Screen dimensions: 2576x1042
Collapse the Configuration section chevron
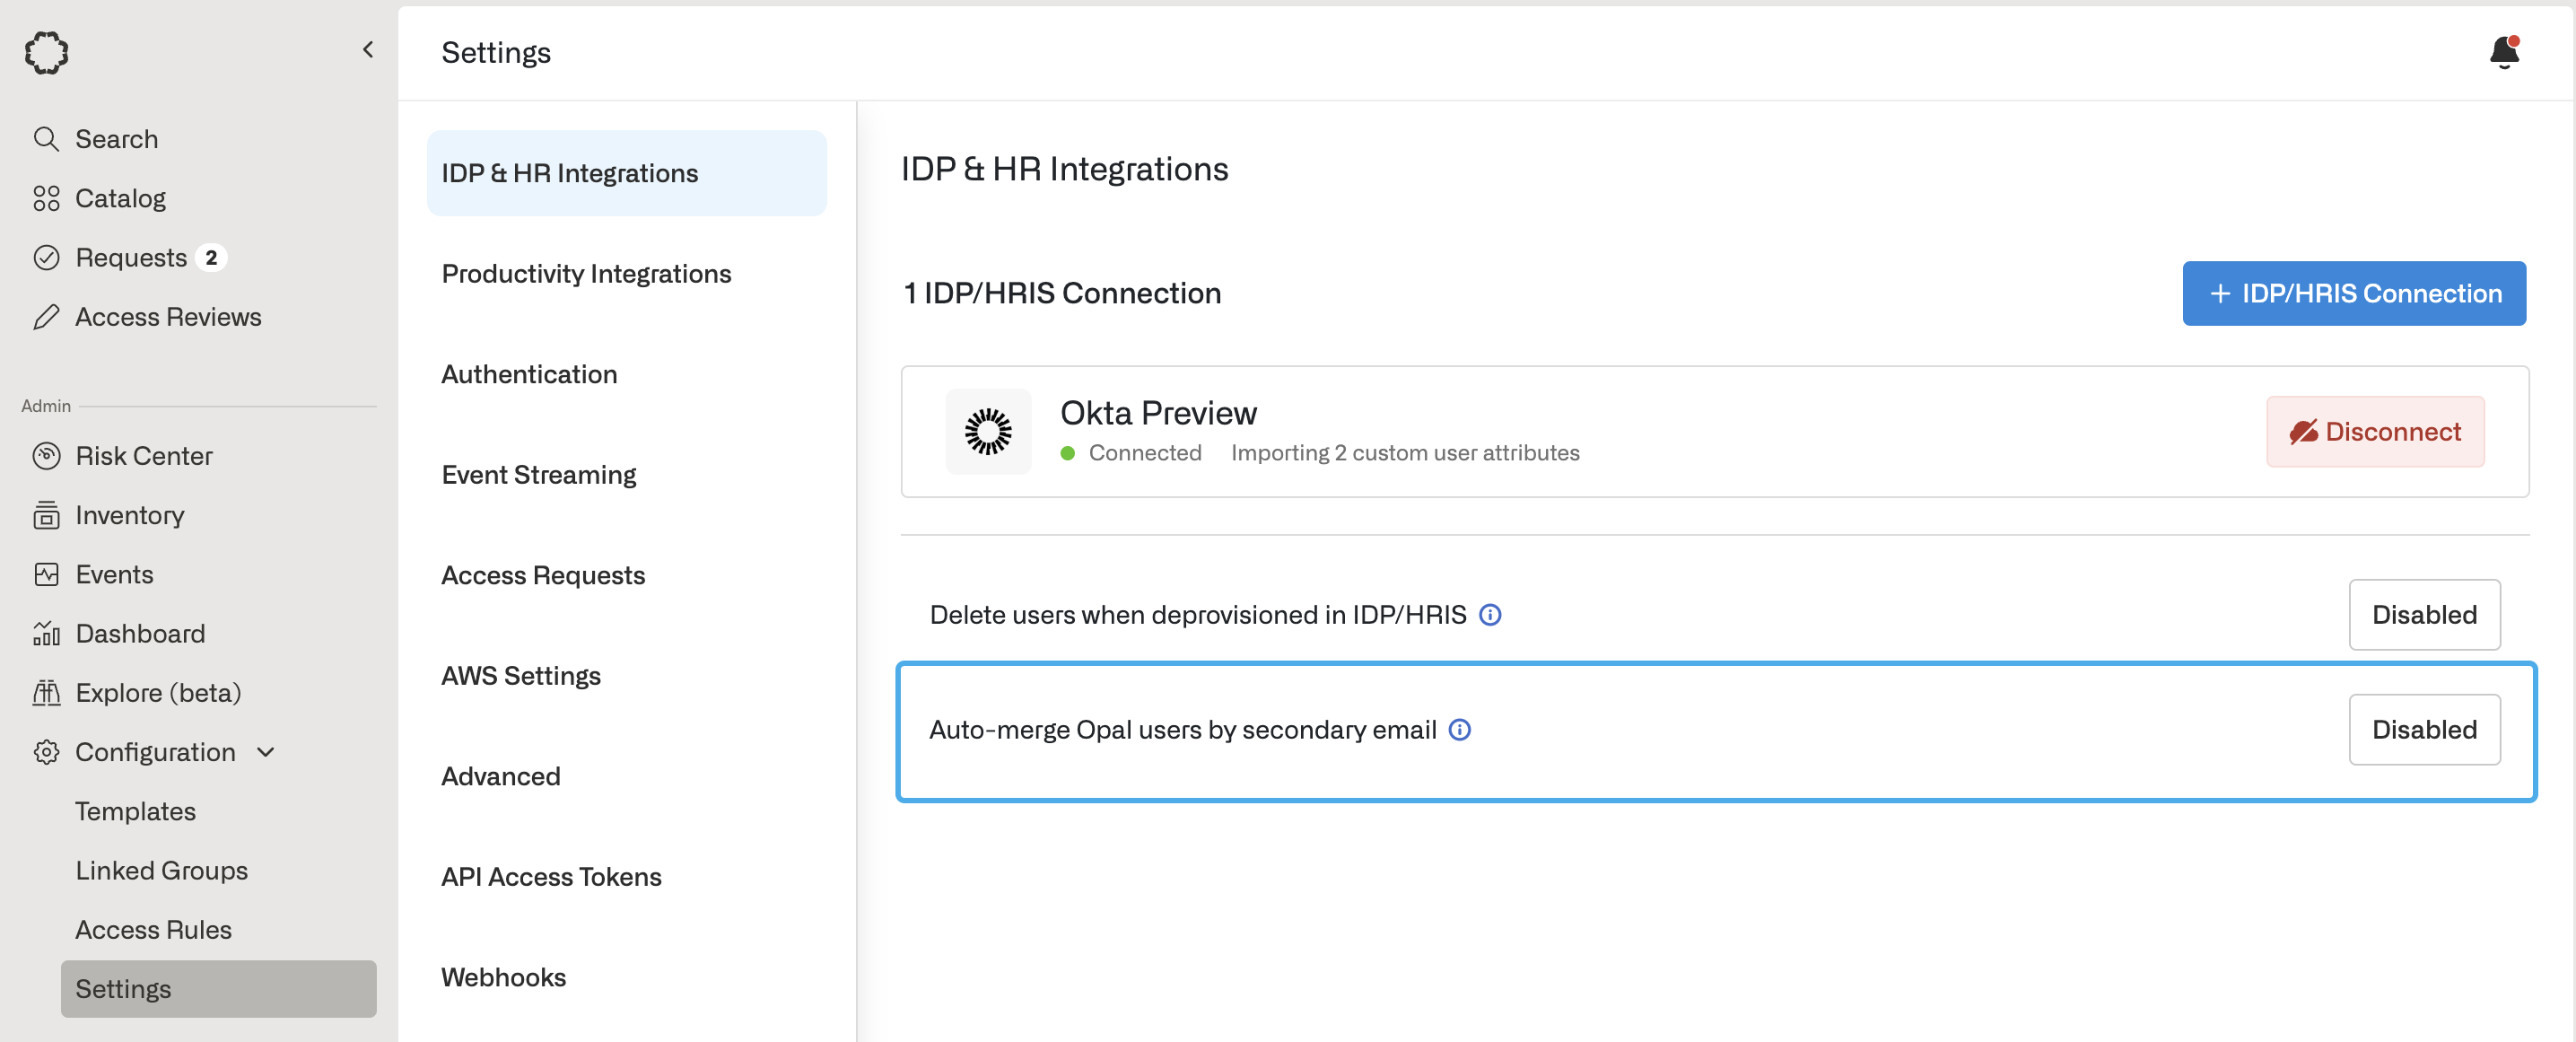(x=266, y=752)
